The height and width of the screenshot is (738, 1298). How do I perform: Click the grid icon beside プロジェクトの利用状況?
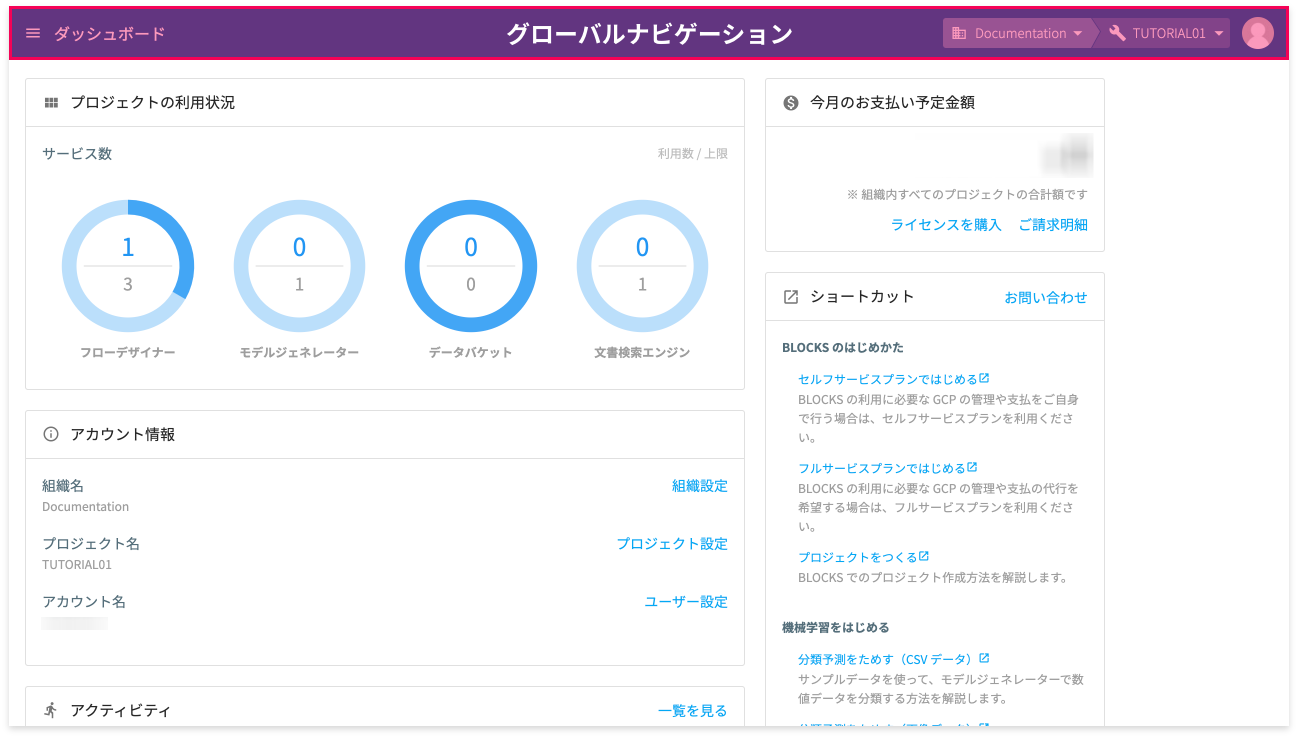51,103
